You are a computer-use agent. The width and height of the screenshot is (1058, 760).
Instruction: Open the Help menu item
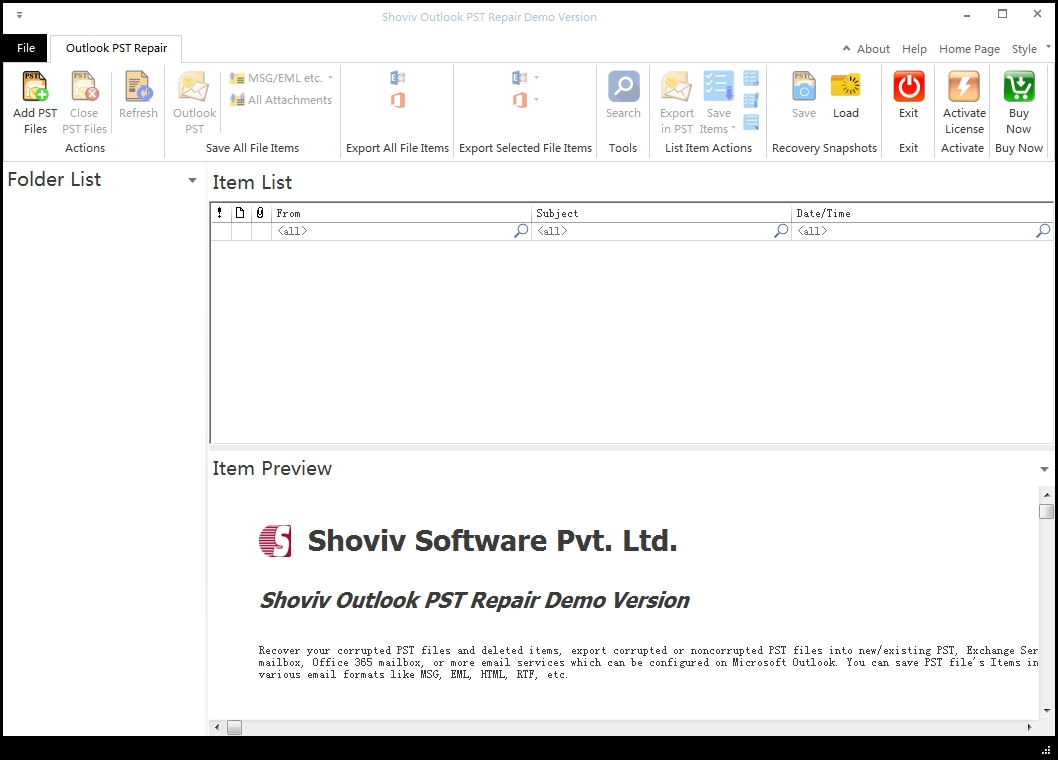click(914, 49)
